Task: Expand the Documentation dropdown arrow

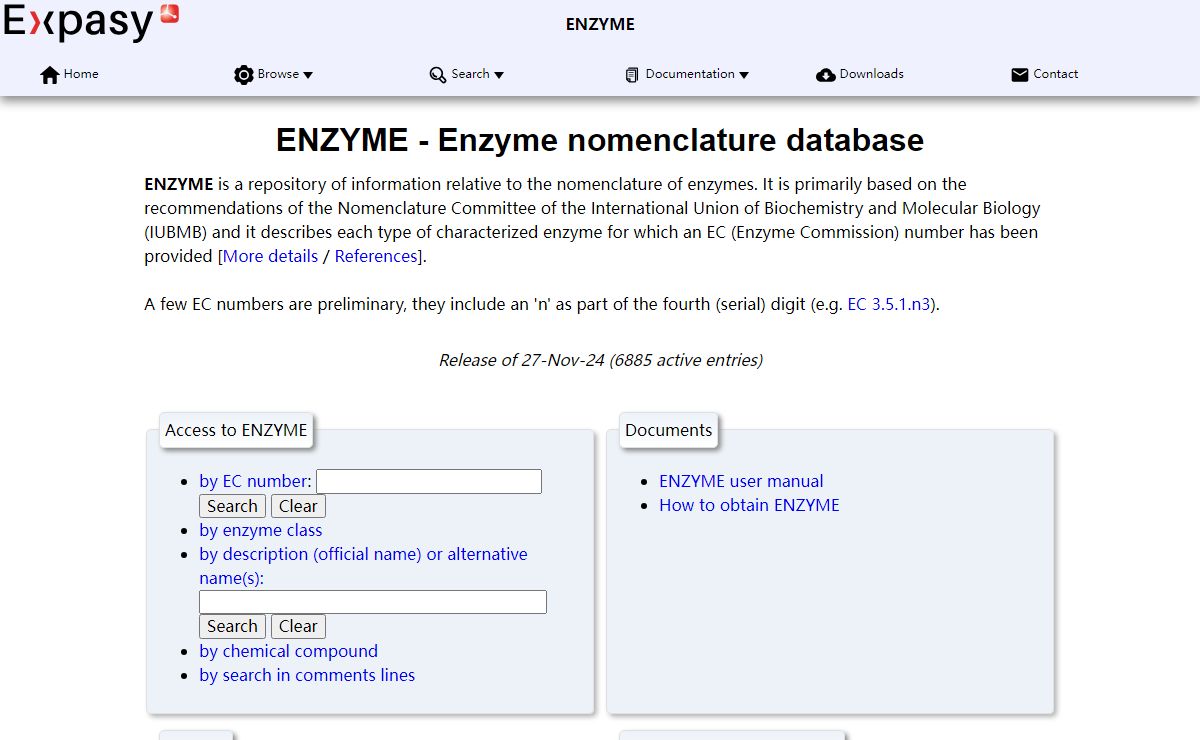Action: (744, 75)
